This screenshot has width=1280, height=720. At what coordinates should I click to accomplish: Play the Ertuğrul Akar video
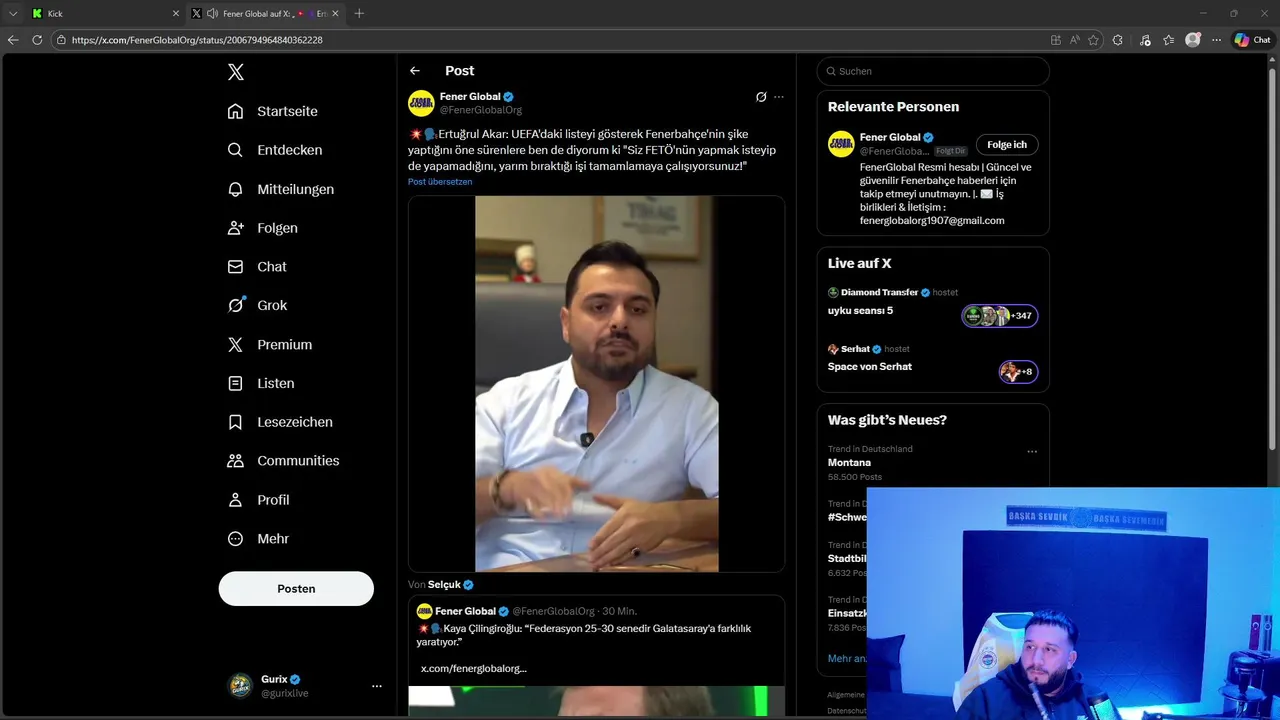596,384
